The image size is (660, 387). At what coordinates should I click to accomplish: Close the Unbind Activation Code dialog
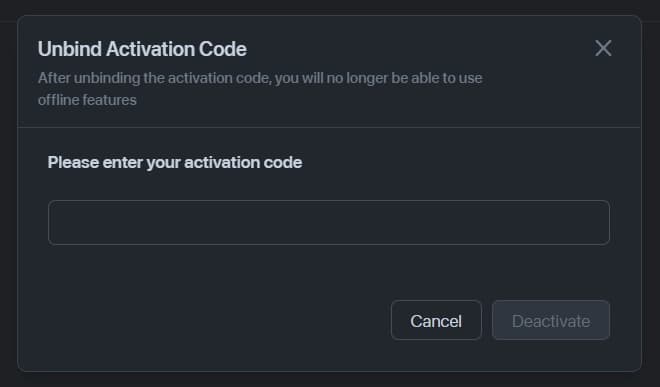pyautogui.click(x=603, y=48)
